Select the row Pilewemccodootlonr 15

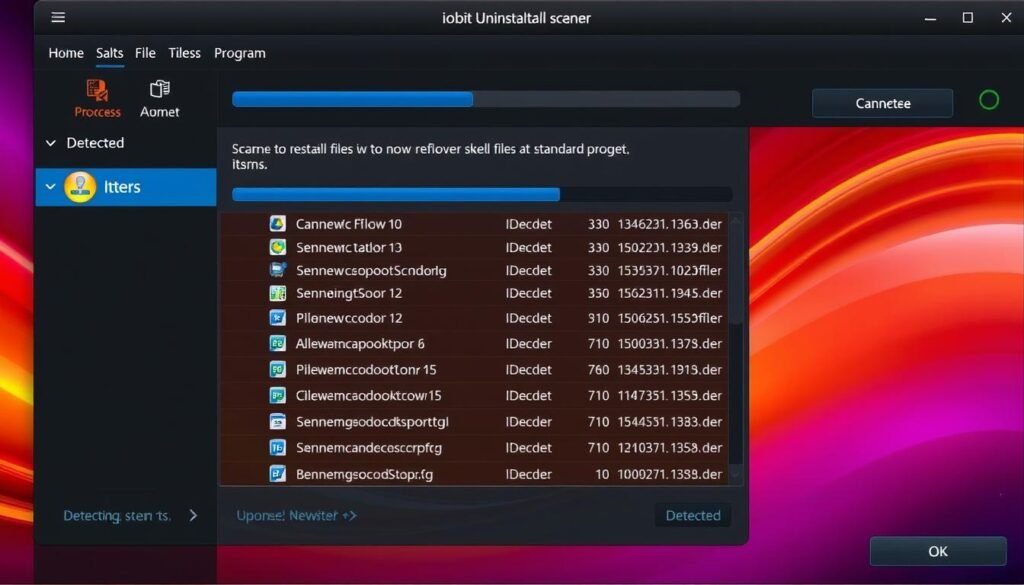[x=474, y=370]
